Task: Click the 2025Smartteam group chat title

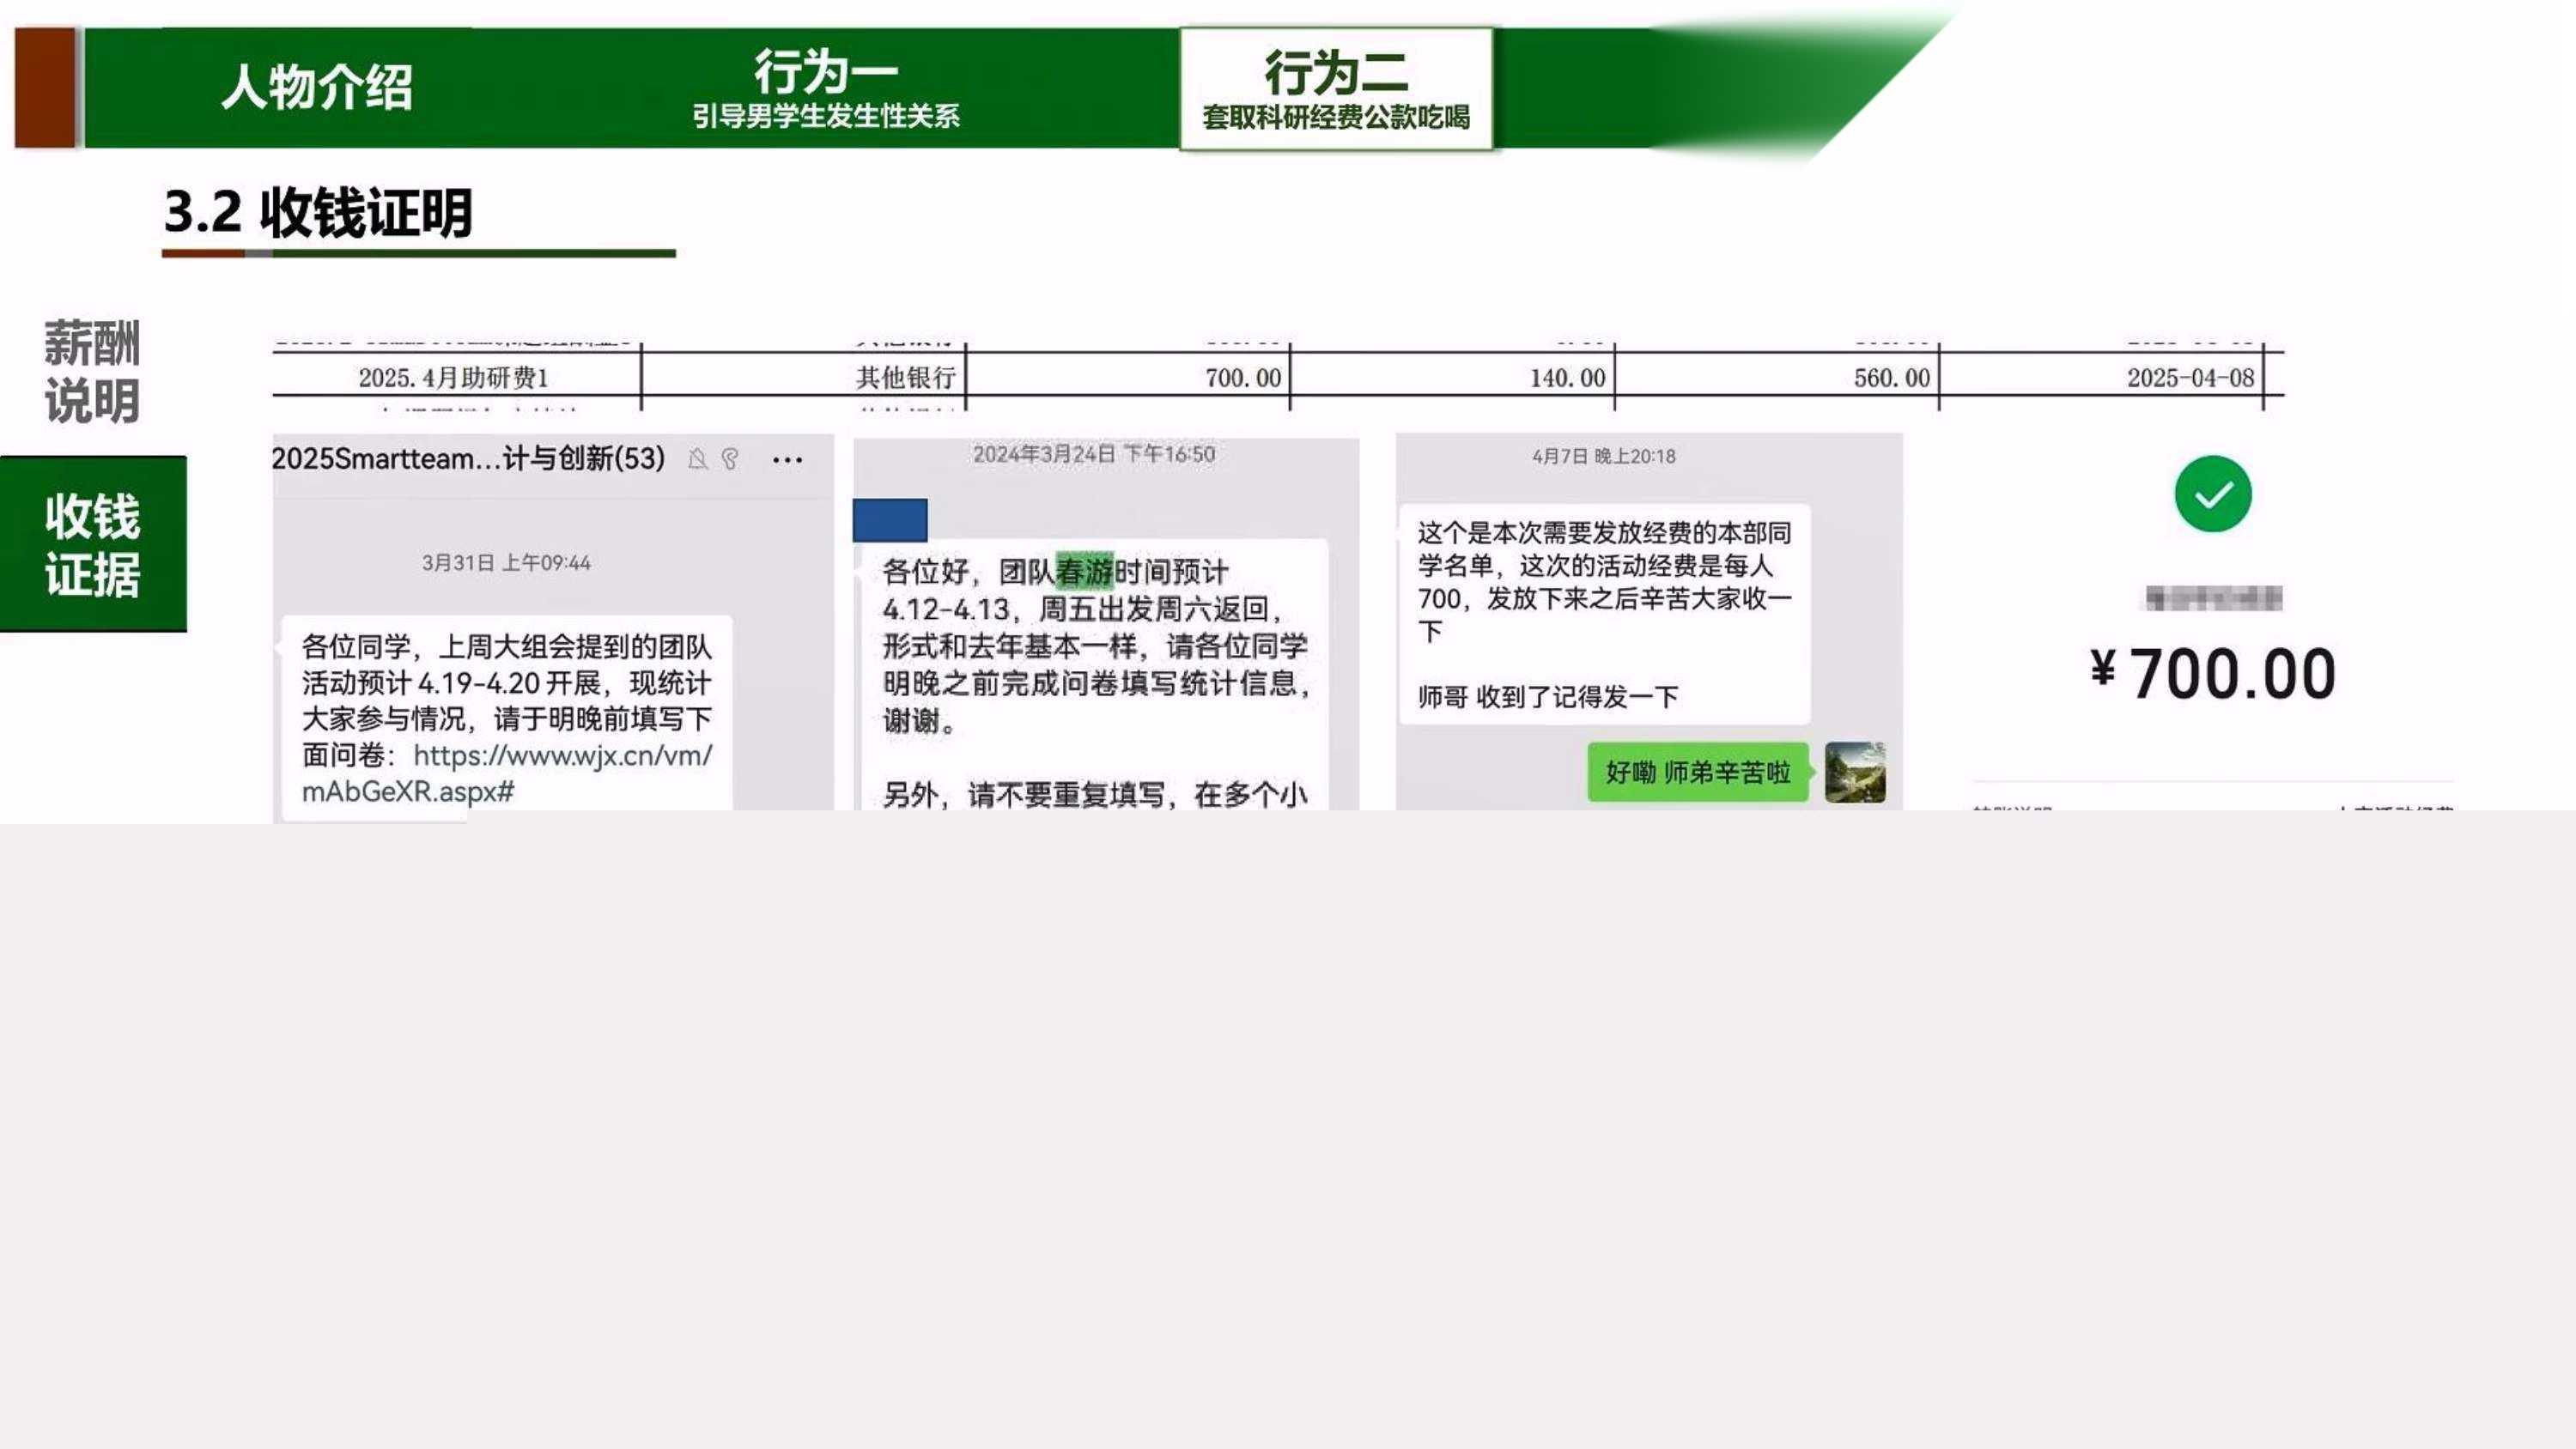Action: [x=468, y=459]
